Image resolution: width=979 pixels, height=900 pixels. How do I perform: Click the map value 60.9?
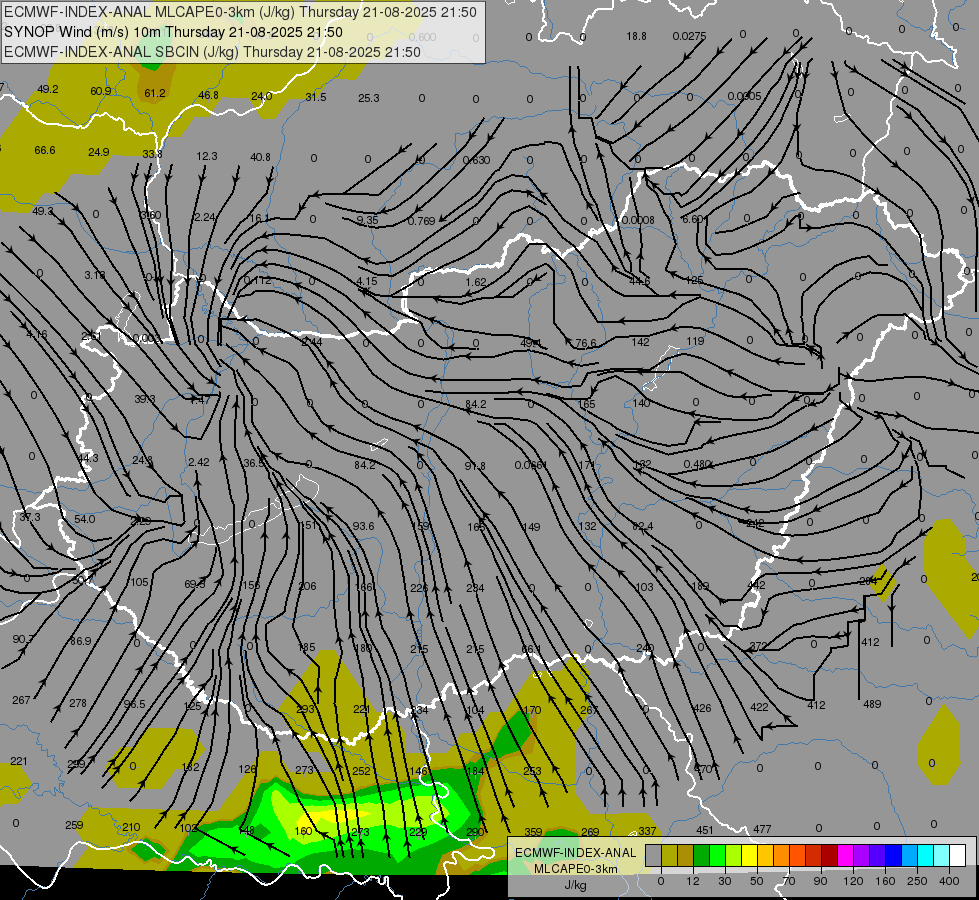tap(101, 91)
